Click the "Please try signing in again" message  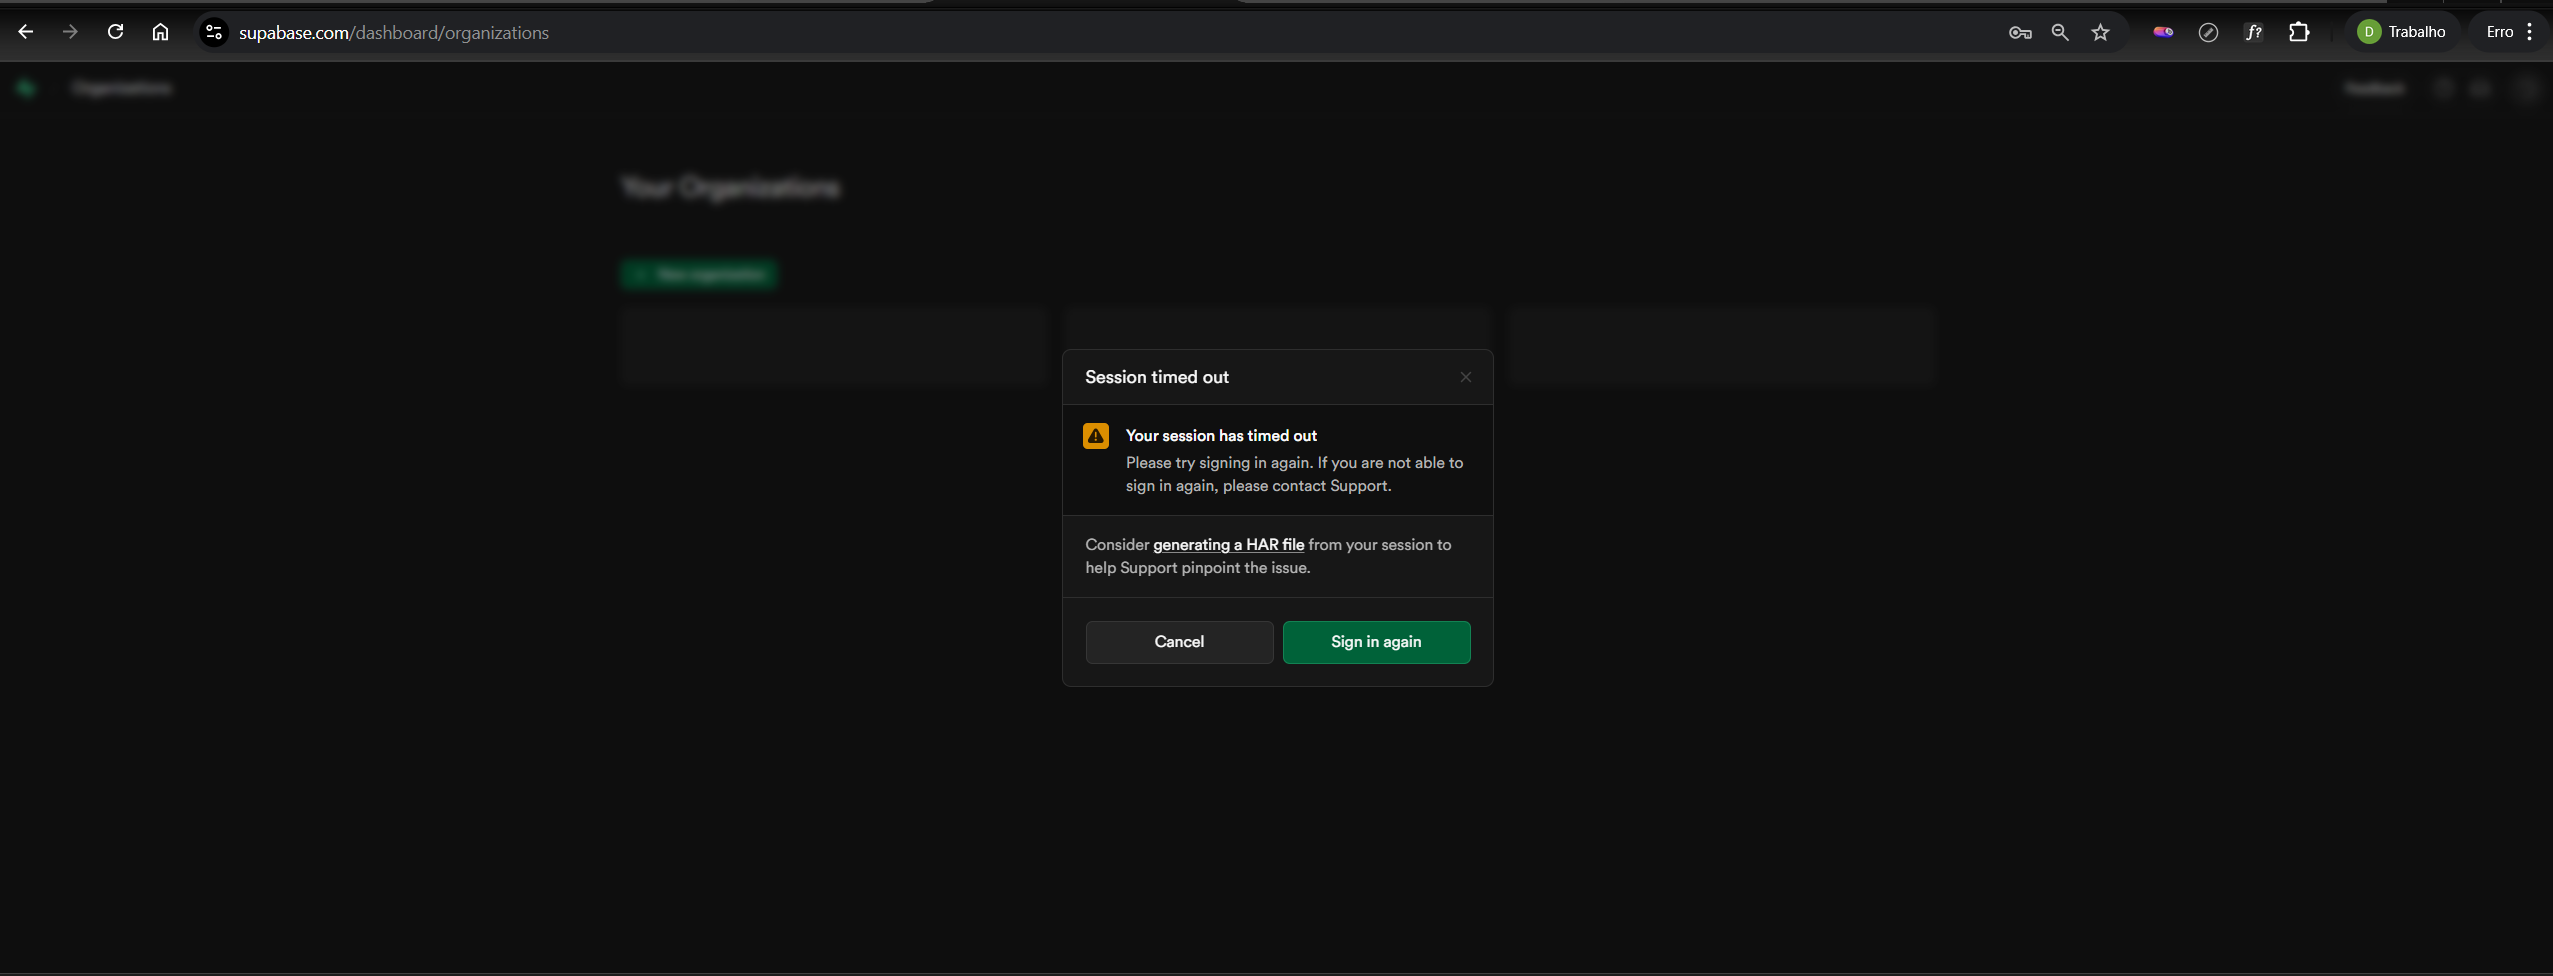1294,474
